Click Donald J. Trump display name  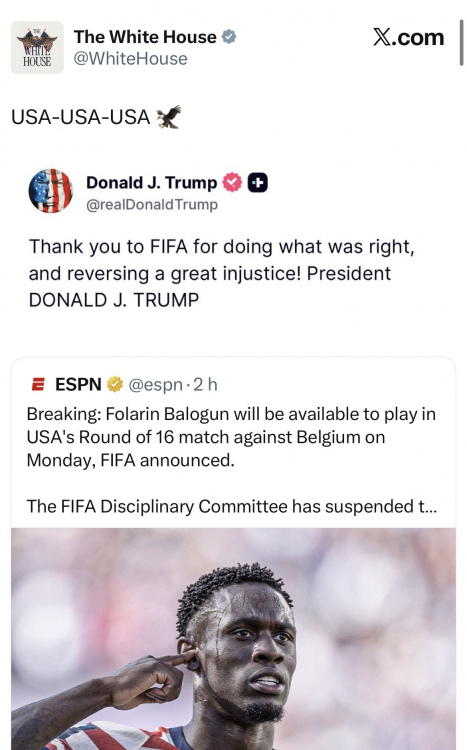tap(152, 182)
